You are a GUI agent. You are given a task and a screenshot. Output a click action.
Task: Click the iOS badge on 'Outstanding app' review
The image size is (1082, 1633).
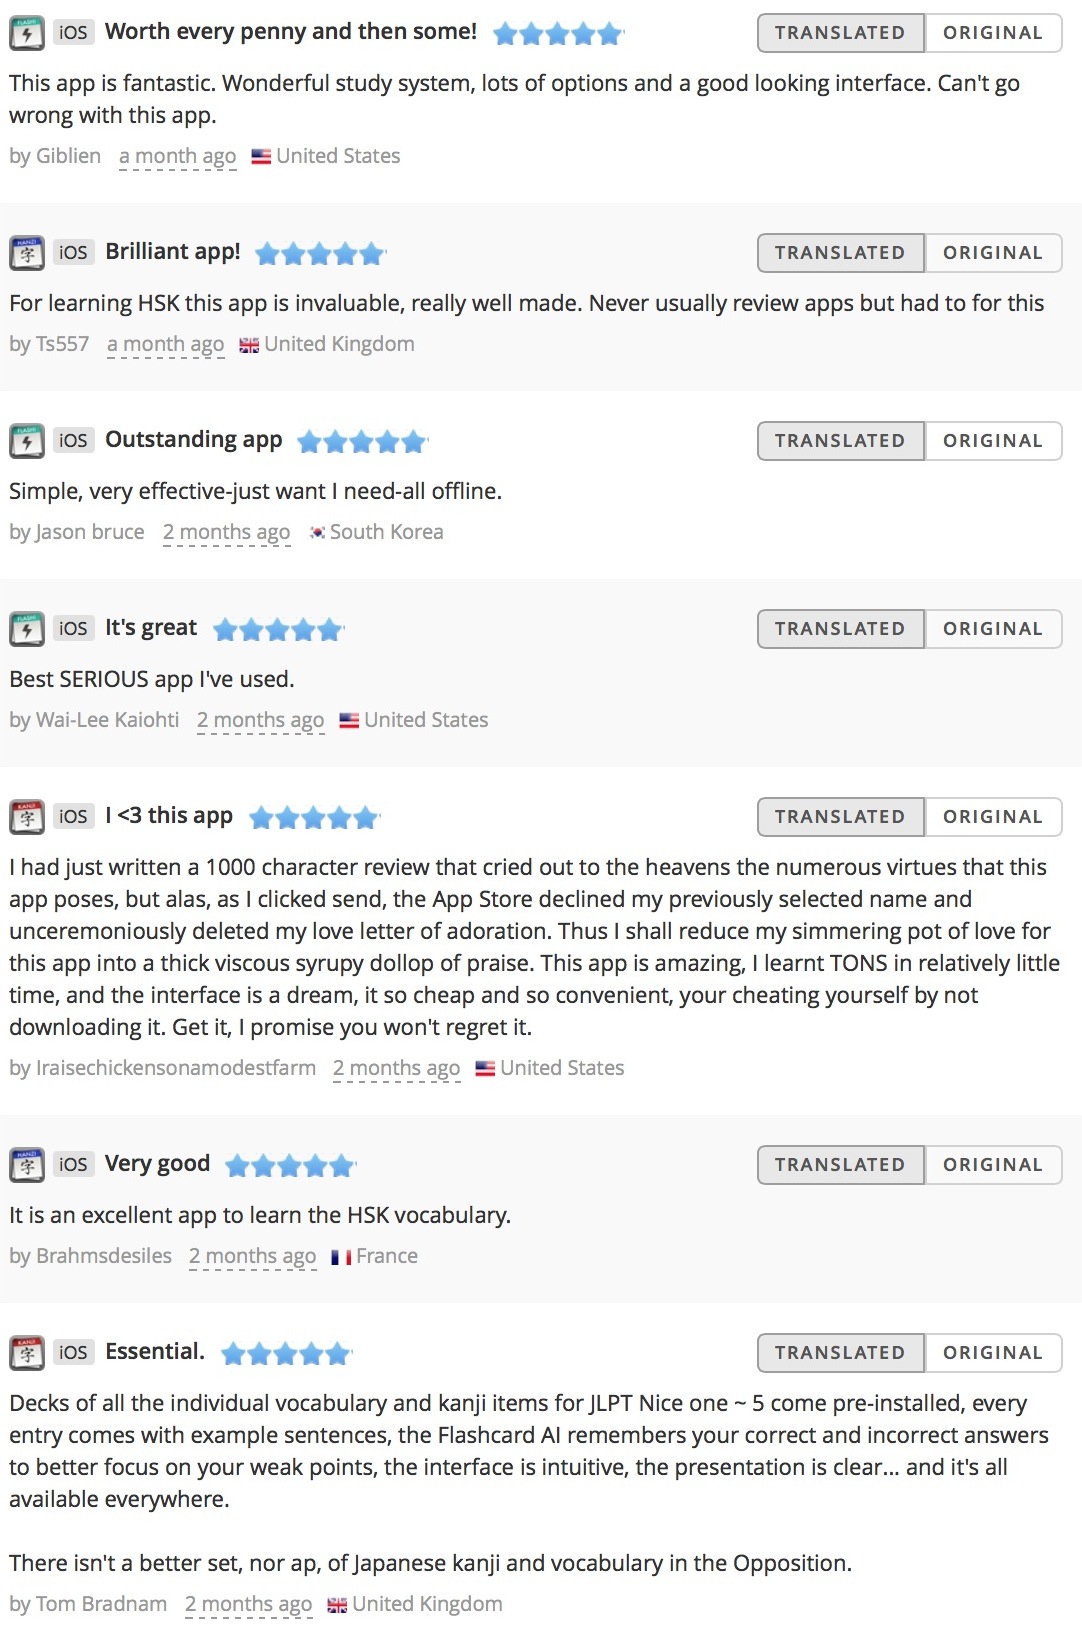(x=73, y=440)
